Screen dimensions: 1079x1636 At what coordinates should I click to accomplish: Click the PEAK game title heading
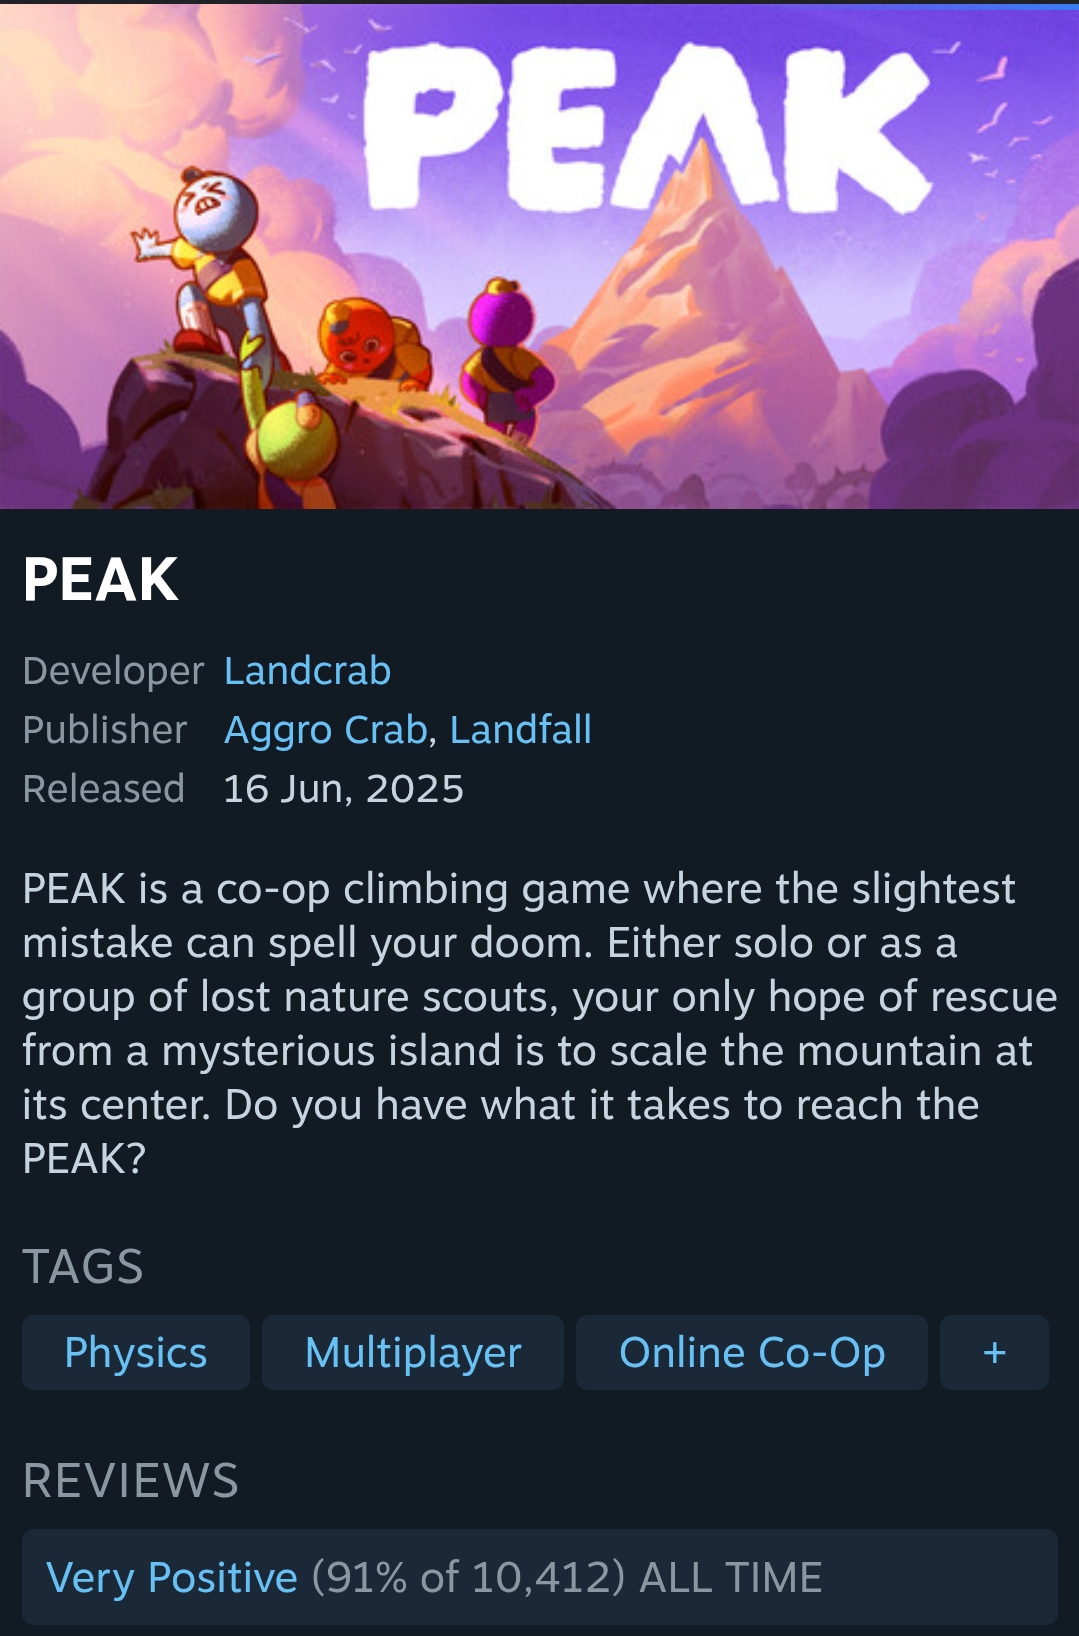(101, 580)
